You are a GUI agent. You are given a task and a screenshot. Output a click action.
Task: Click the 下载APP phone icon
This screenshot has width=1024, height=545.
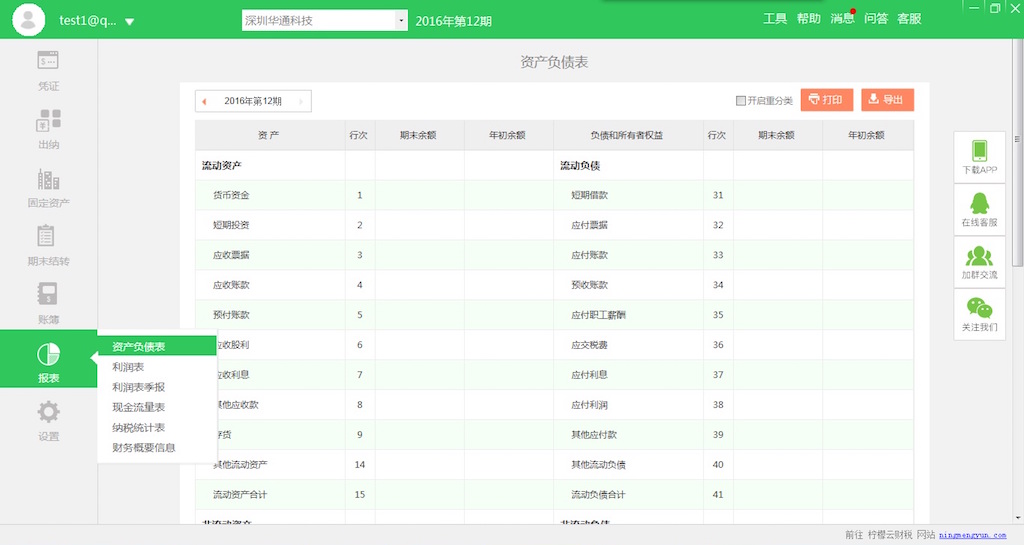[x=979, y=151]
